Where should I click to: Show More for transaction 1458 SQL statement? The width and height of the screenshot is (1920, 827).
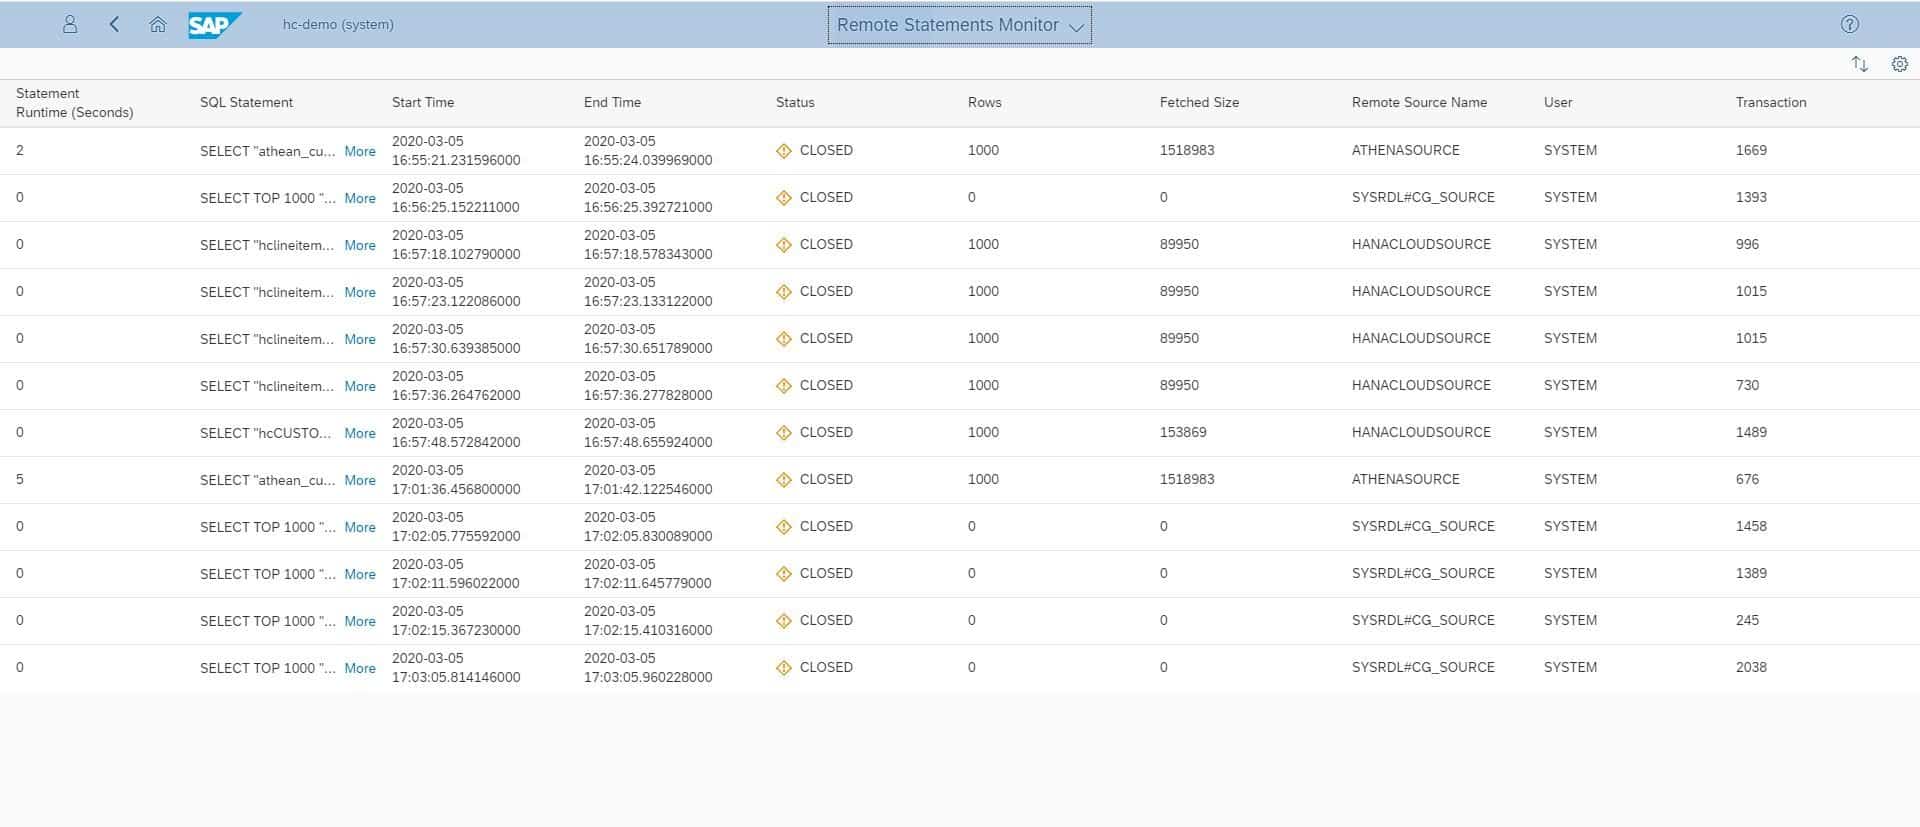[360, 527]
